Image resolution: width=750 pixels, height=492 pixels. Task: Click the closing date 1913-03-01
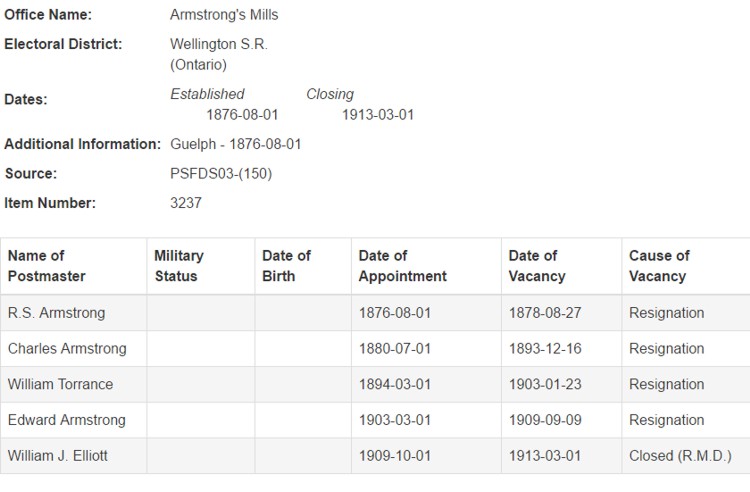click(x=378, y=115)
